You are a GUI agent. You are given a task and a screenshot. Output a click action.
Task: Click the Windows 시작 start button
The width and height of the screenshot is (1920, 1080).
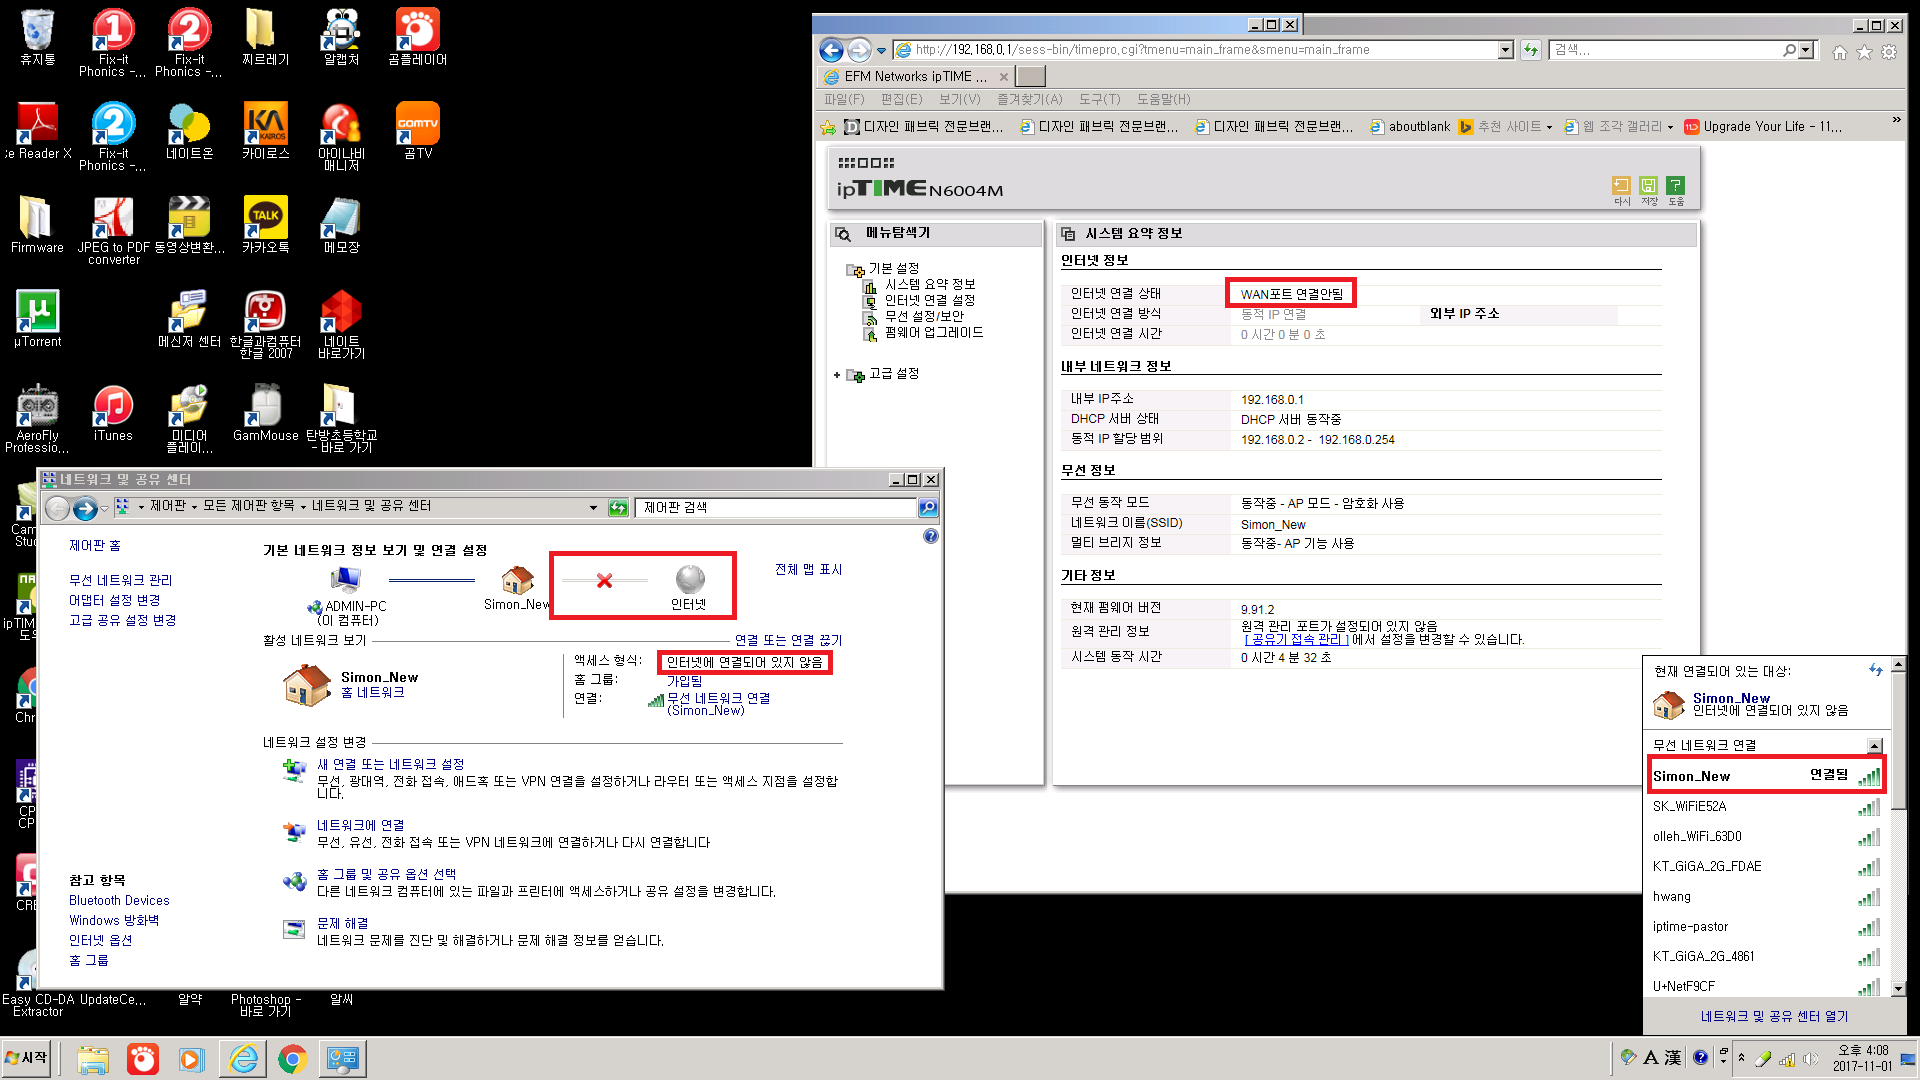[x=27, y=1058]
